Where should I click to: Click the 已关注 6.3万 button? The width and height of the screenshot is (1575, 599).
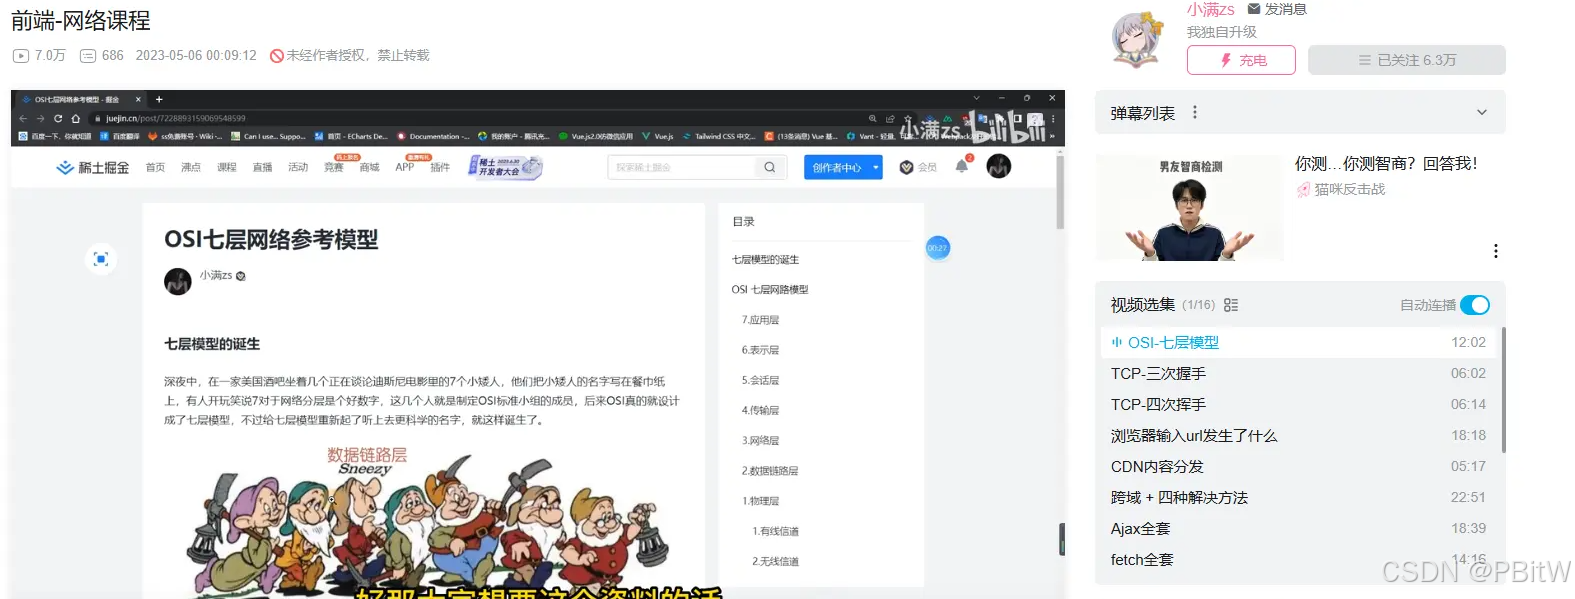coord(1406,60)
